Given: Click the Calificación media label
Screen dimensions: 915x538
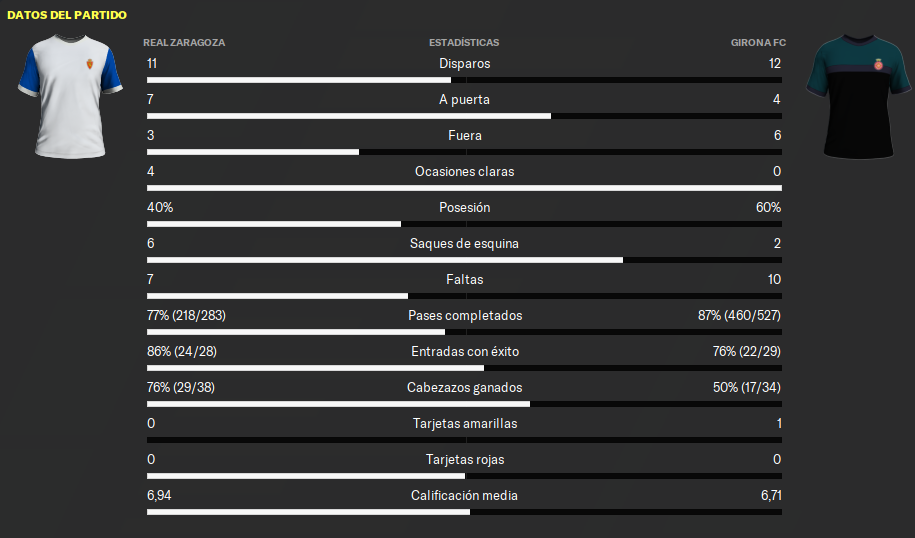Looking at the screenshot, I should (464, 495).
